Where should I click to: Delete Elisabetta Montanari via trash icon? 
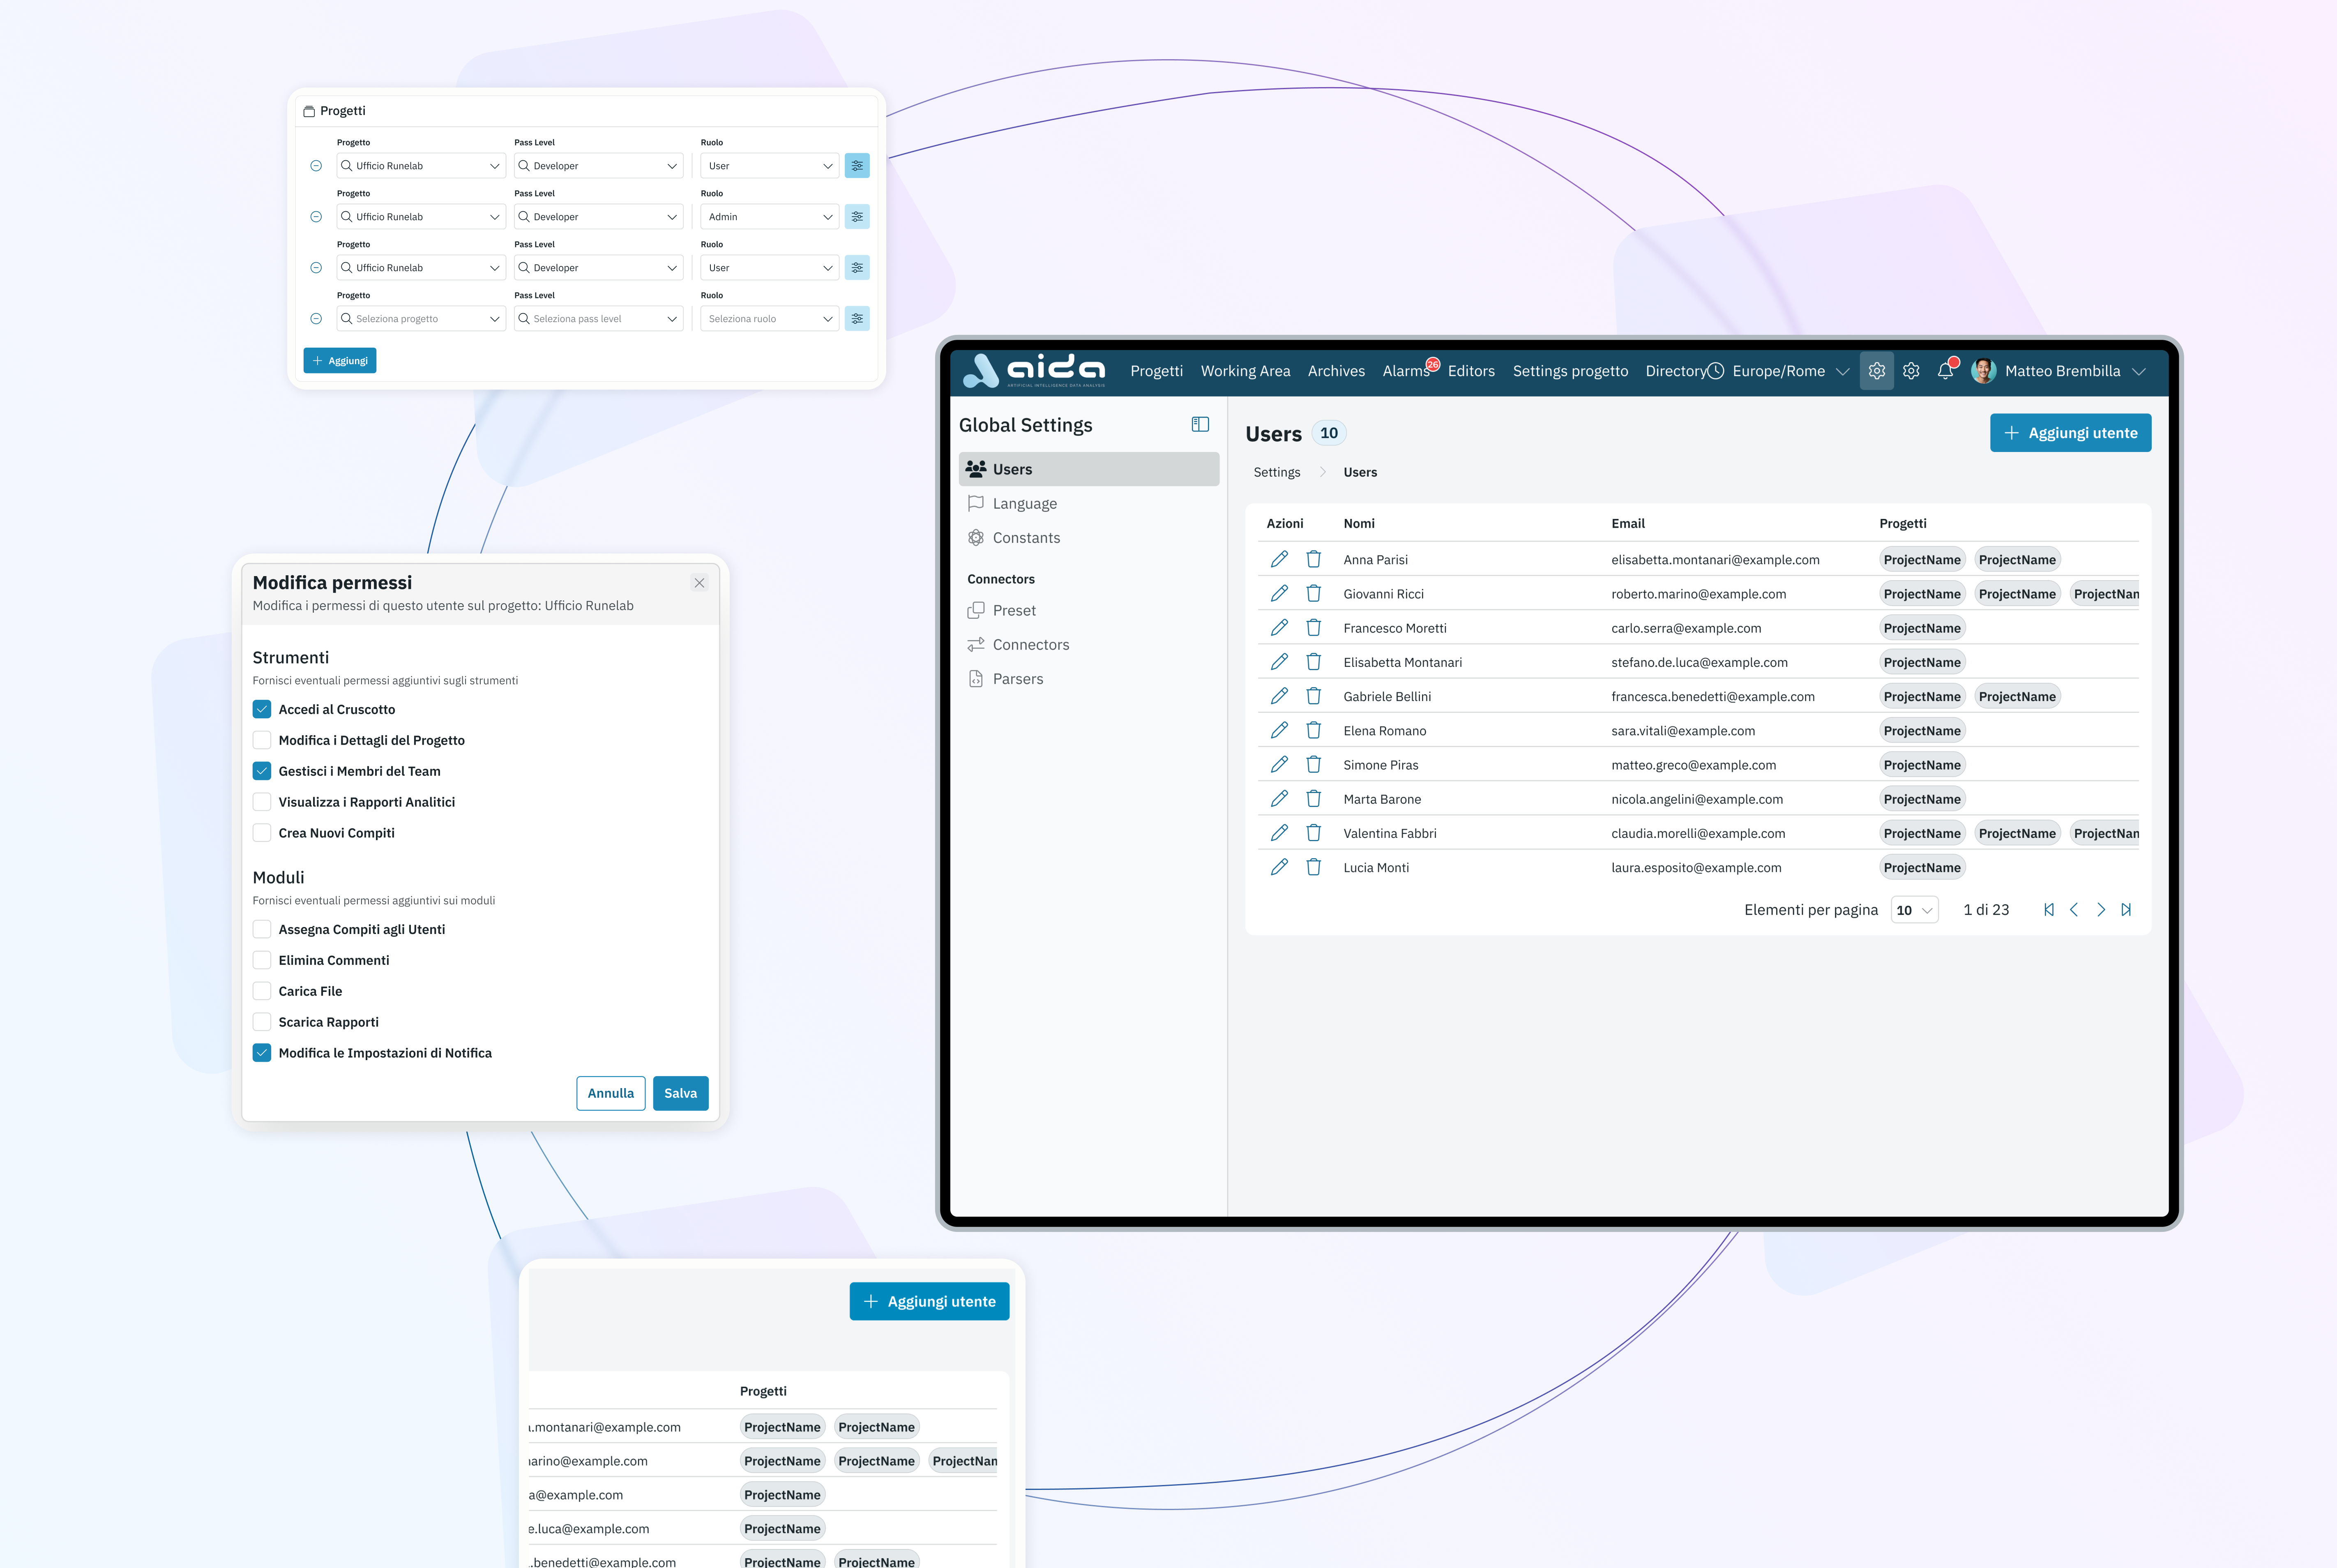coord(1314,662)
